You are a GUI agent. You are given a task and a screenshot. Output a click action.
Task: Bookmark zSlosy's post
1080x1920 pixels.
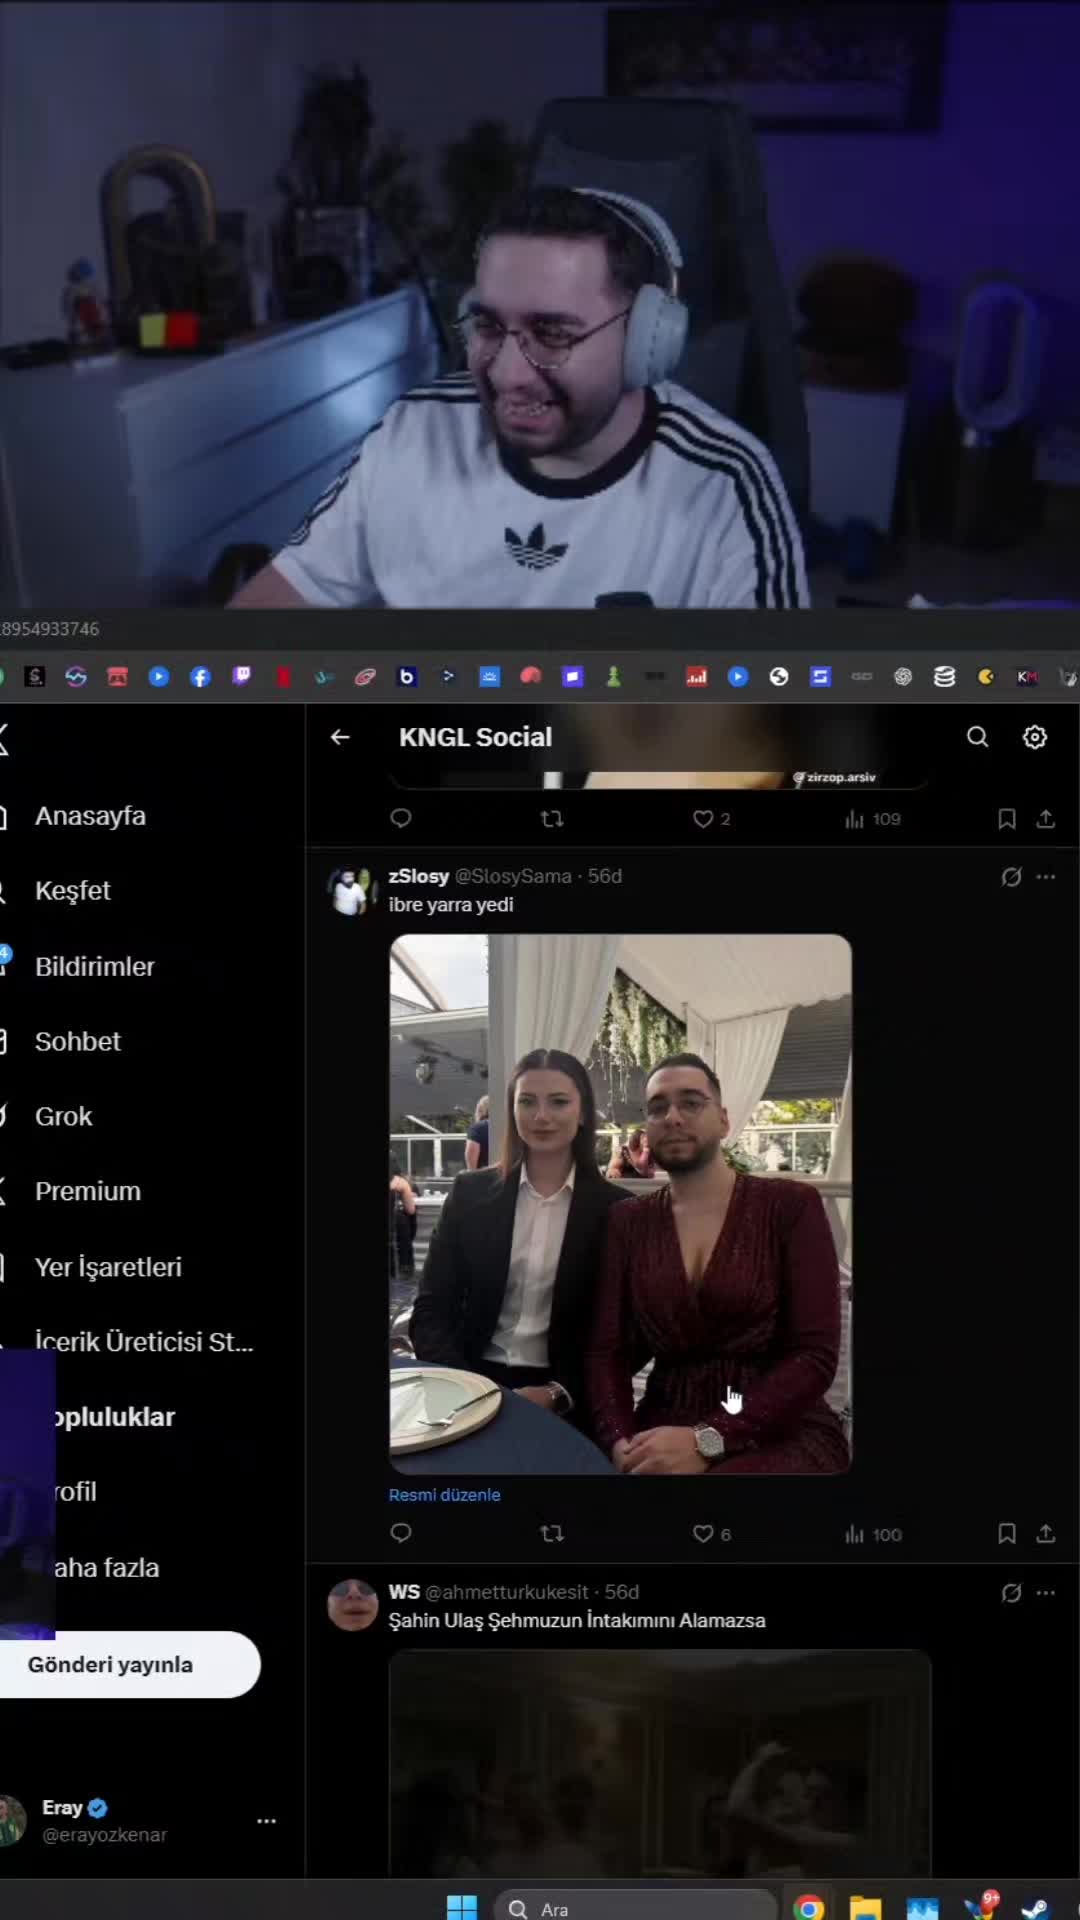pyautogui.click(x=1007, y=1533)
